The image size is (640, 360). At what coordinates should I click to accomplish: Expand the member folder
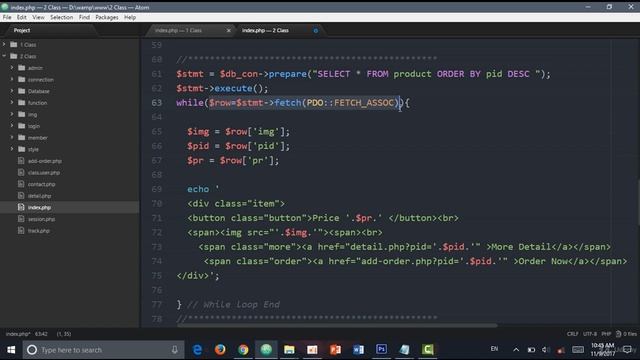12,138
